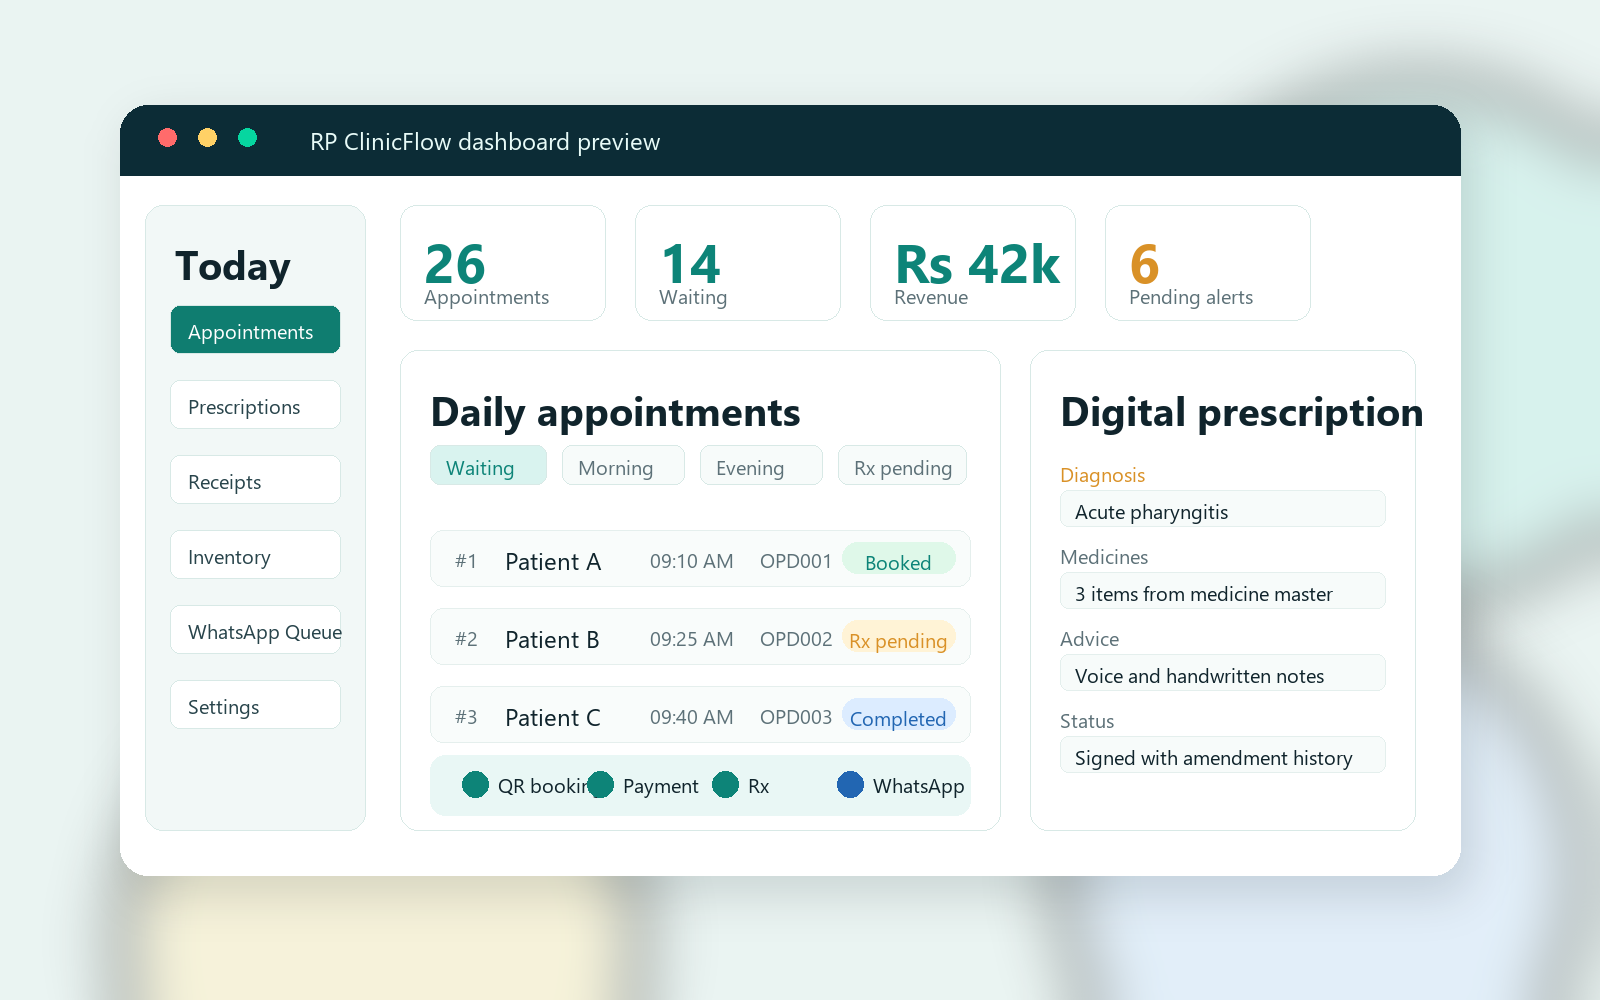This screenshot has height=1000, width=1600.
Task: Click the Signed with amendment history field
Action: click(1223, 755)
